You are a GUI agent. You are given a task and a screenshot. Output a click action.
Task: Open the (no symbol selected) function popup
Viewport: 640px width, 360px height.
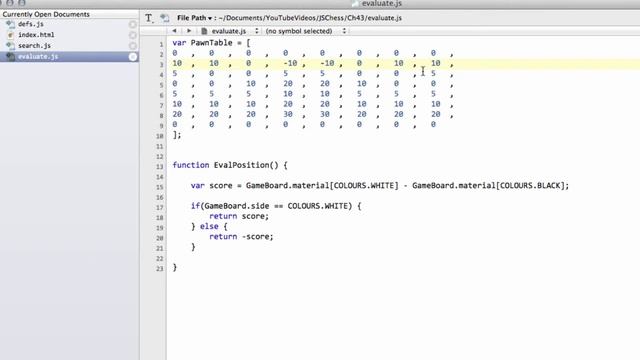tap(306, 31)
